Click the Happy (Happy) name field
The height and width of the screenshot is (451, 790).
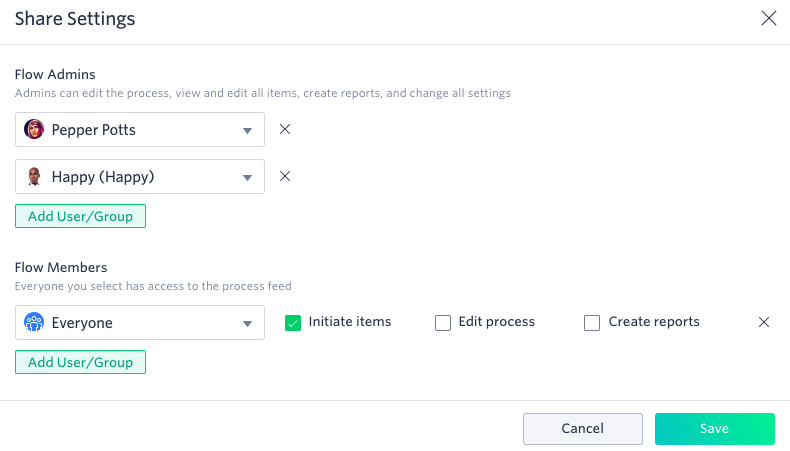[x=140, y=176]
